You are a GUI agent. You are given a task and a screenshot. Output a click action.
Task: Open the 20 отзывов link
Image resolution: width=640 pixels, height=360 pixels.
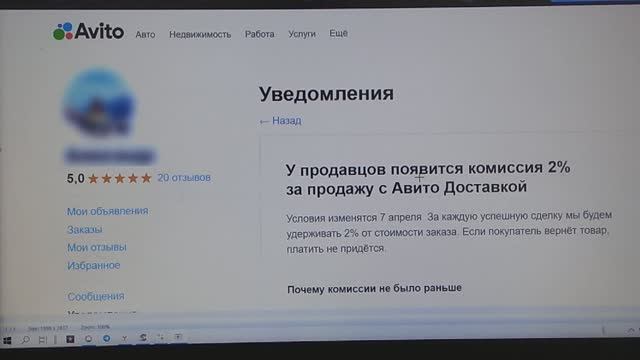[x=184, y=178]
